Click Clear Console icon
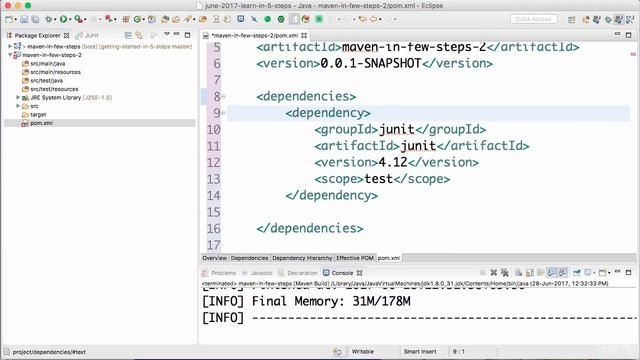 pos(519,272)
